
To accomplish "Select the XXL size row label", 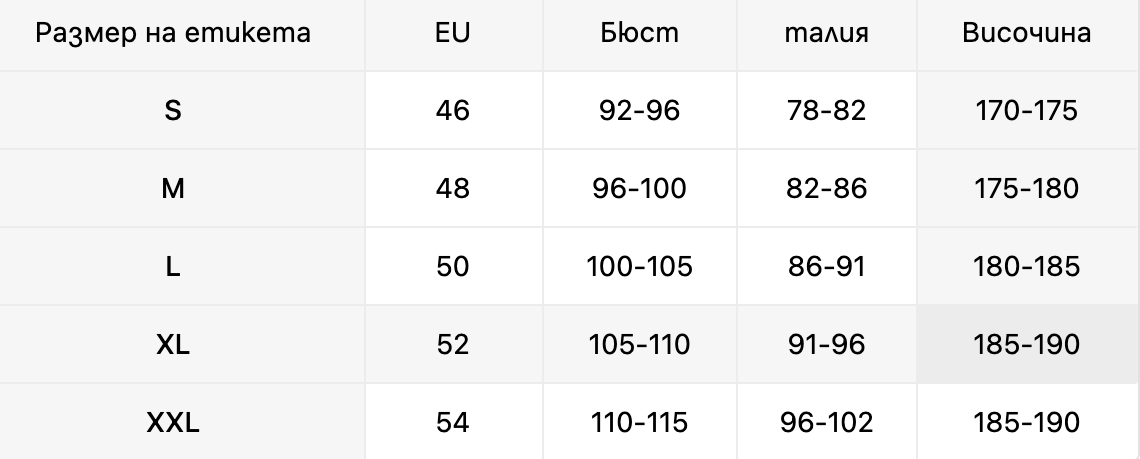I will coord(173,422).
